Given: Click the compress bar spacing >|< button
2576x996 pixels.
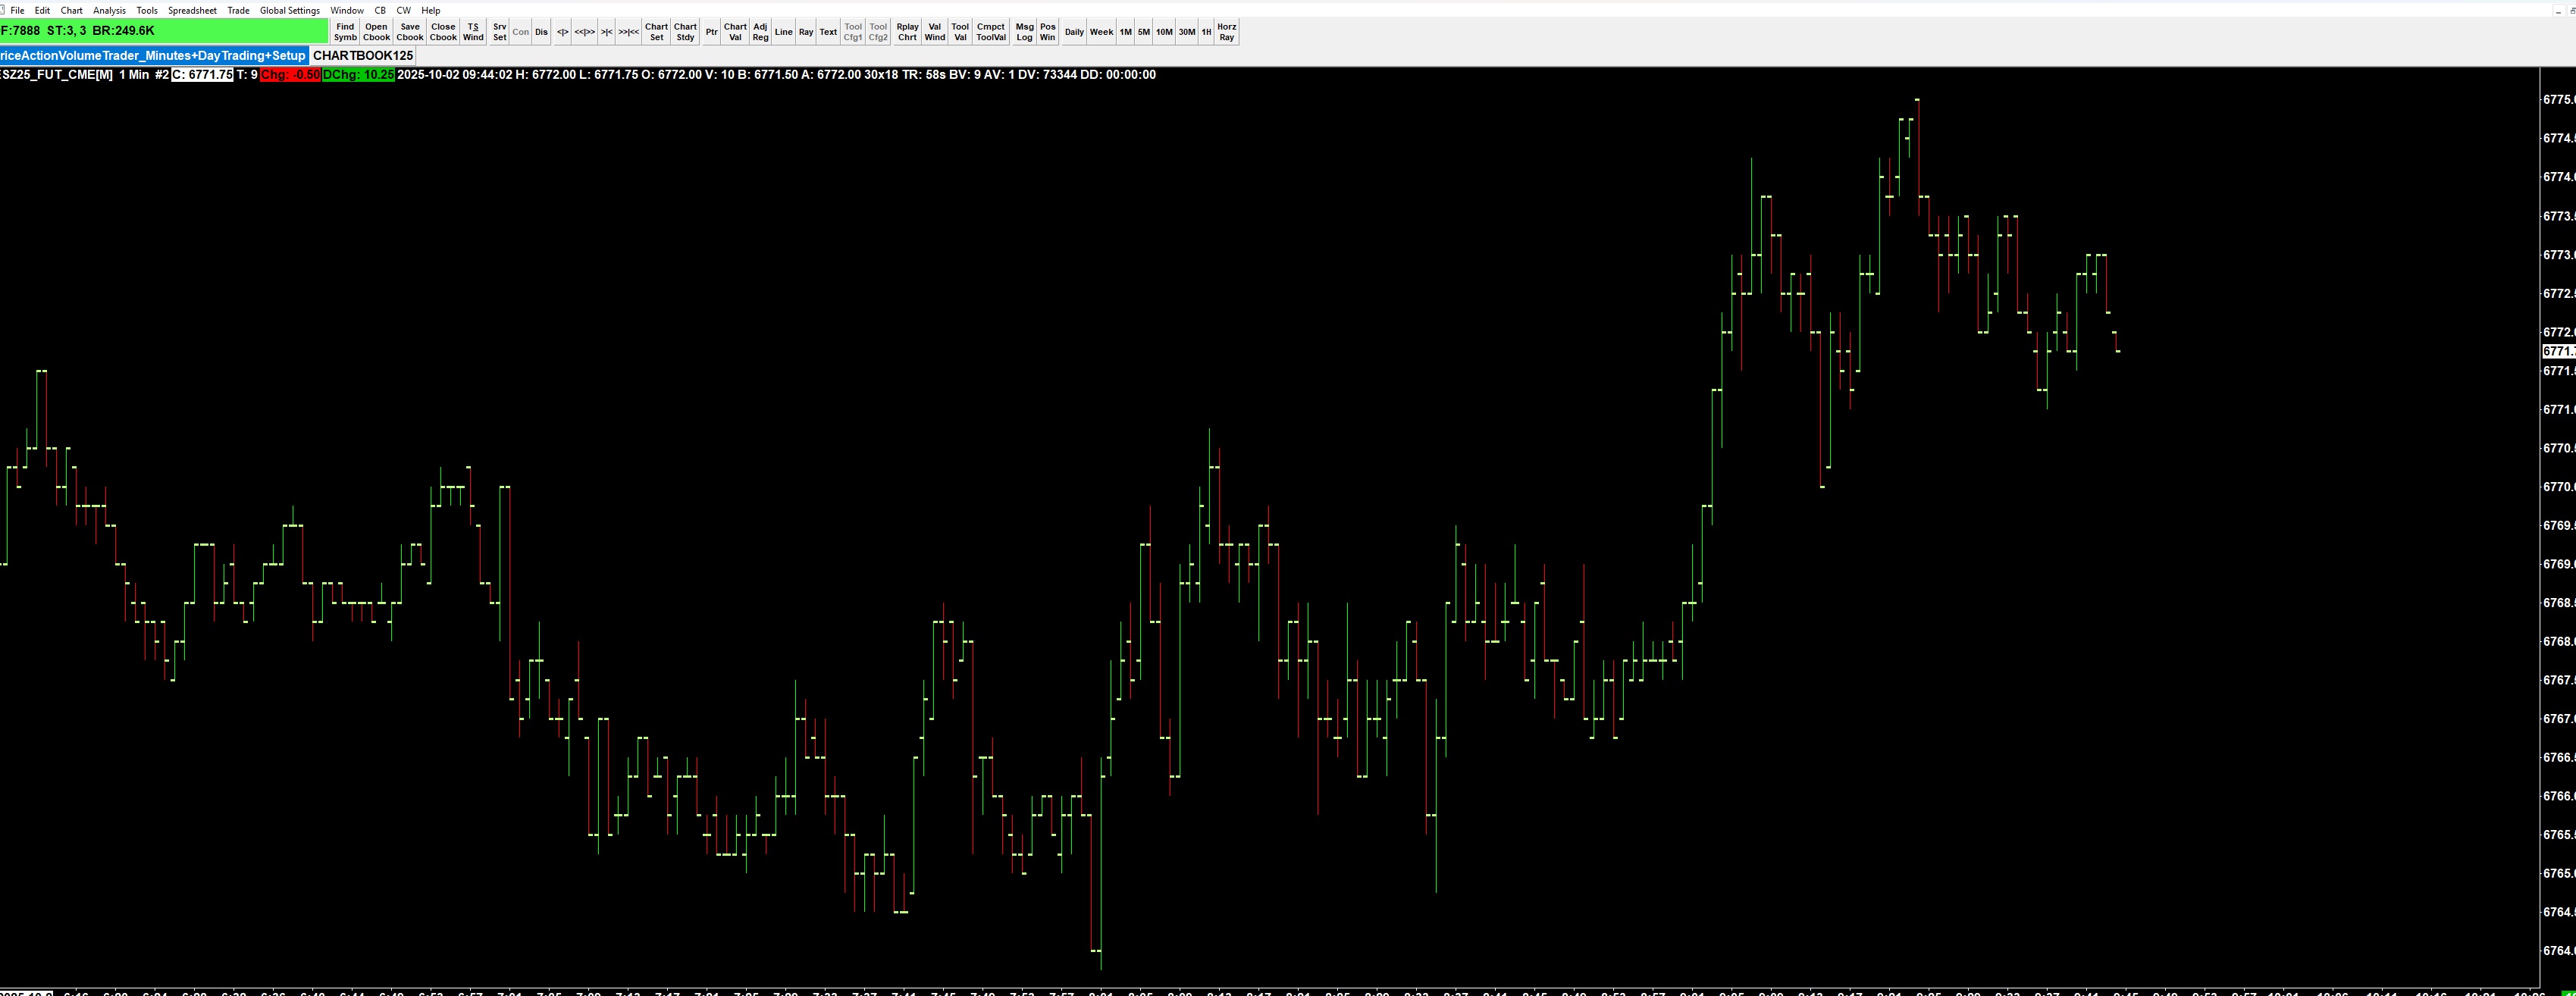Looking at the screenshot, I should 606,32.
